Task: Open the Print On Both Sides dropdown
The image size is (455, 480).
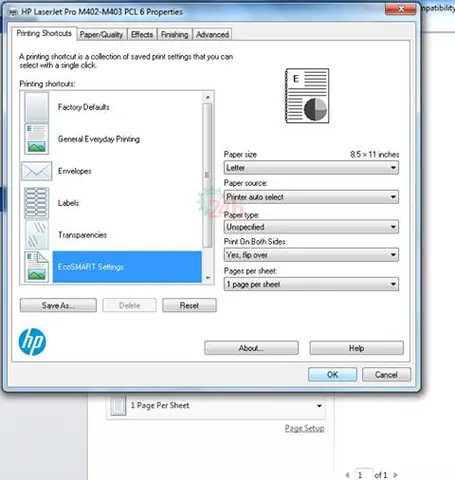Action: 311,255
